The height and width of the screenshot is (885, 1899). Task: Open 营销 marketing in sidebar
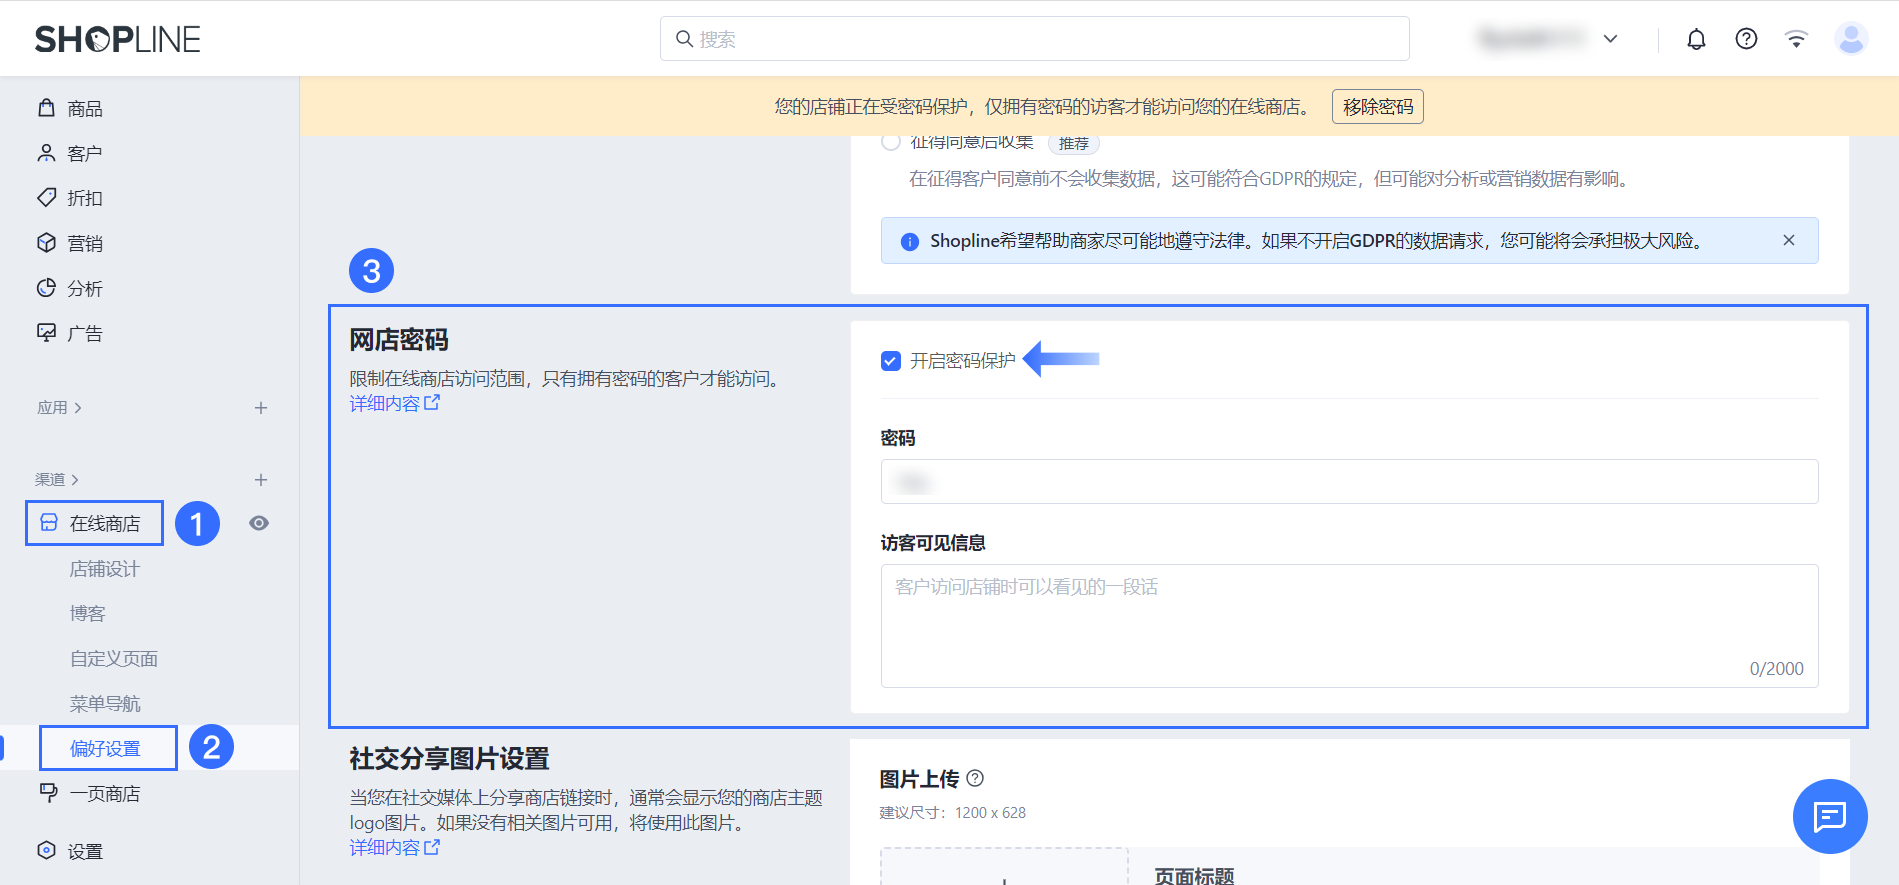(x=85, y=243)
